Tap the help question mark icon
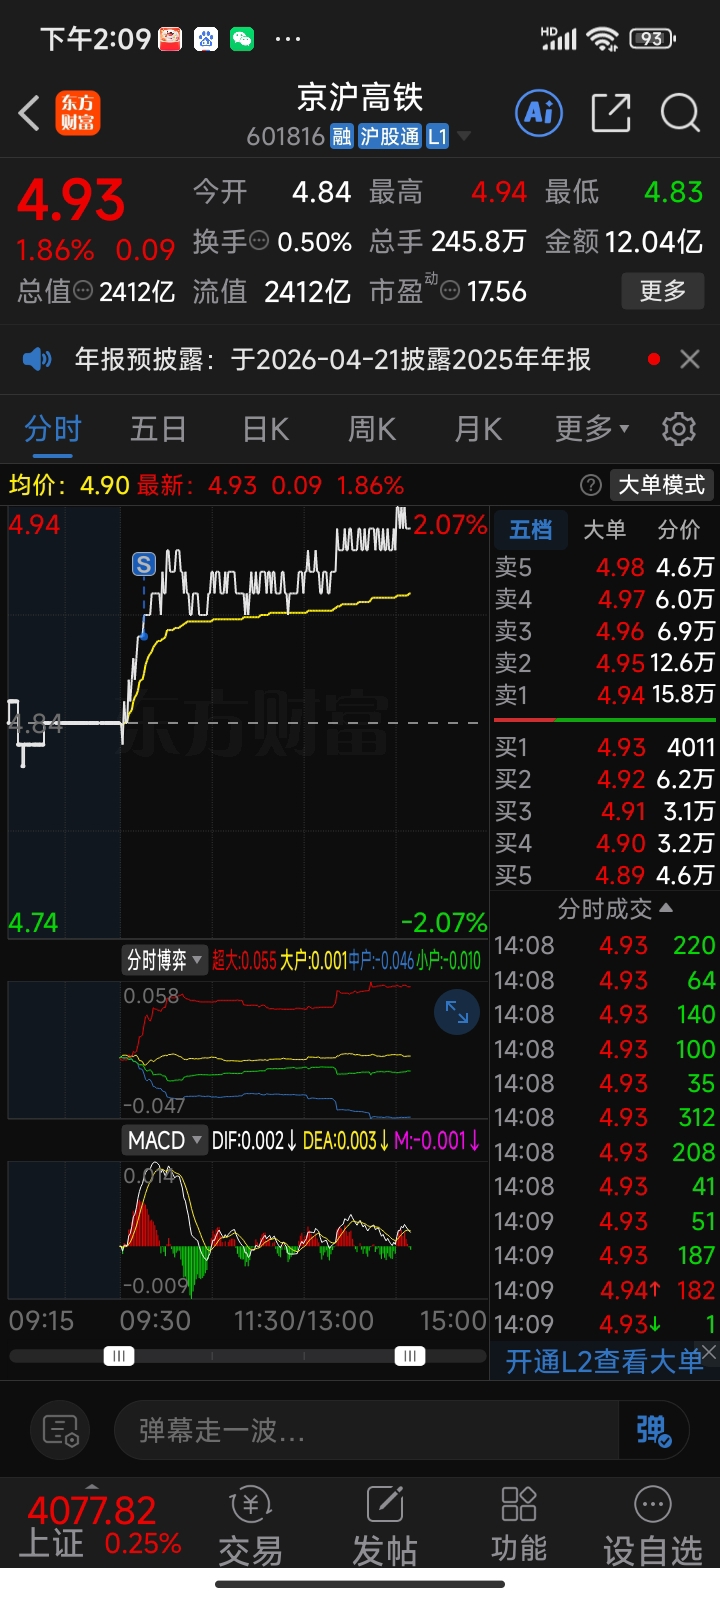The width and height of the screenshot is (720, 1600). pos(591,486)
